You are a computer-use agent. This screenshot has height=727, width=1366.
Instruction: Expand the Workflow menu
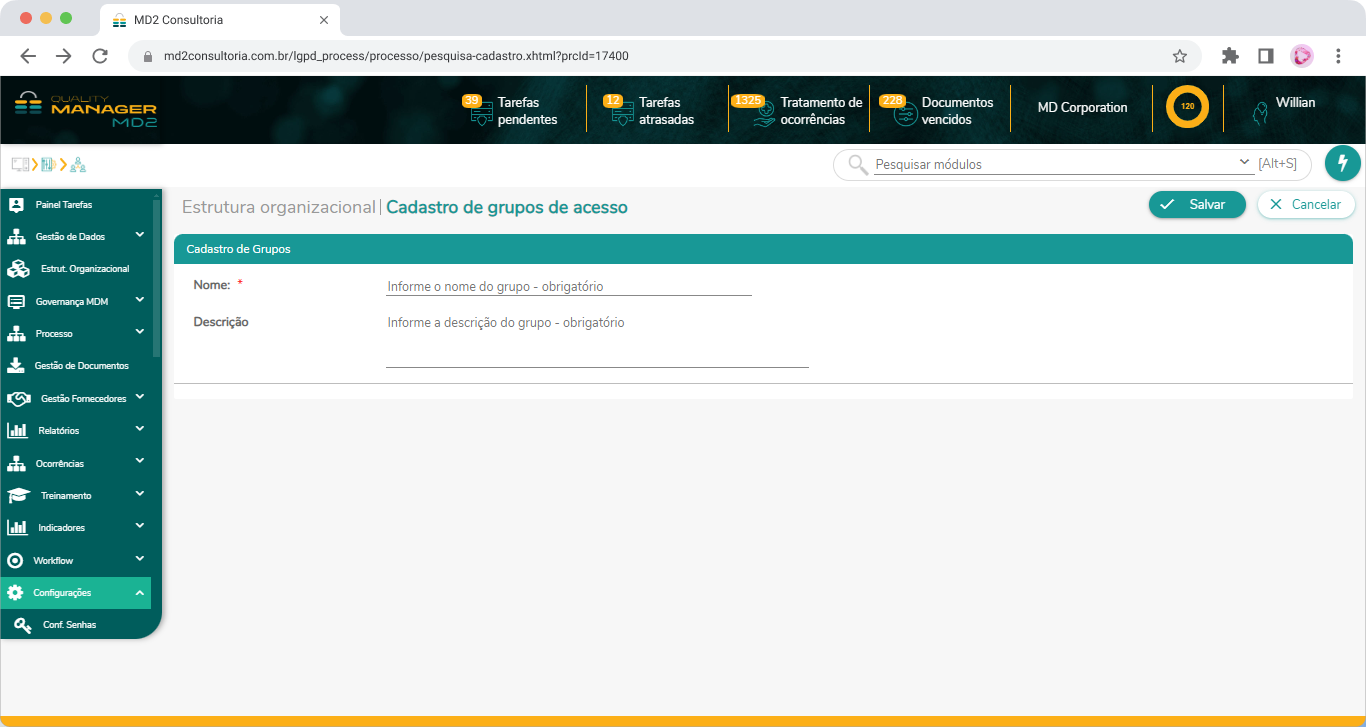click(52, 560)
